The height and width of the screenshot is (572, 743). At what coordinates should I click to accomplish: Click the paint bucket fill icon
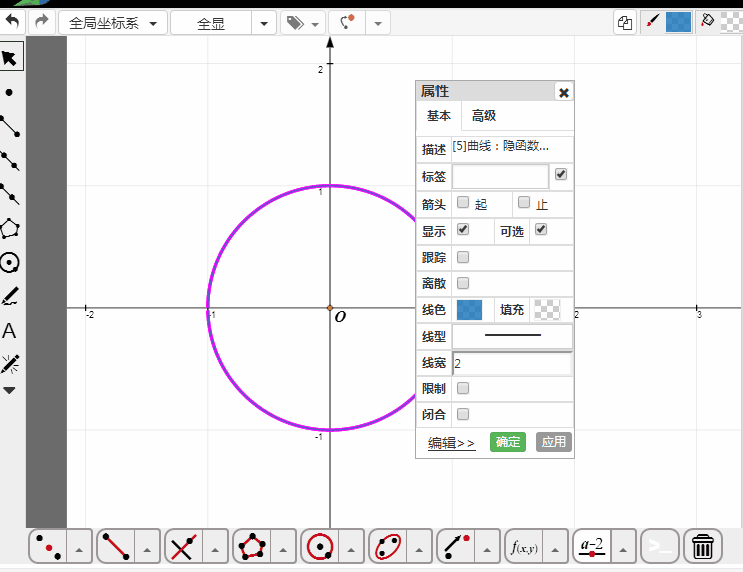pyautogui.click(x=707, y=21)
